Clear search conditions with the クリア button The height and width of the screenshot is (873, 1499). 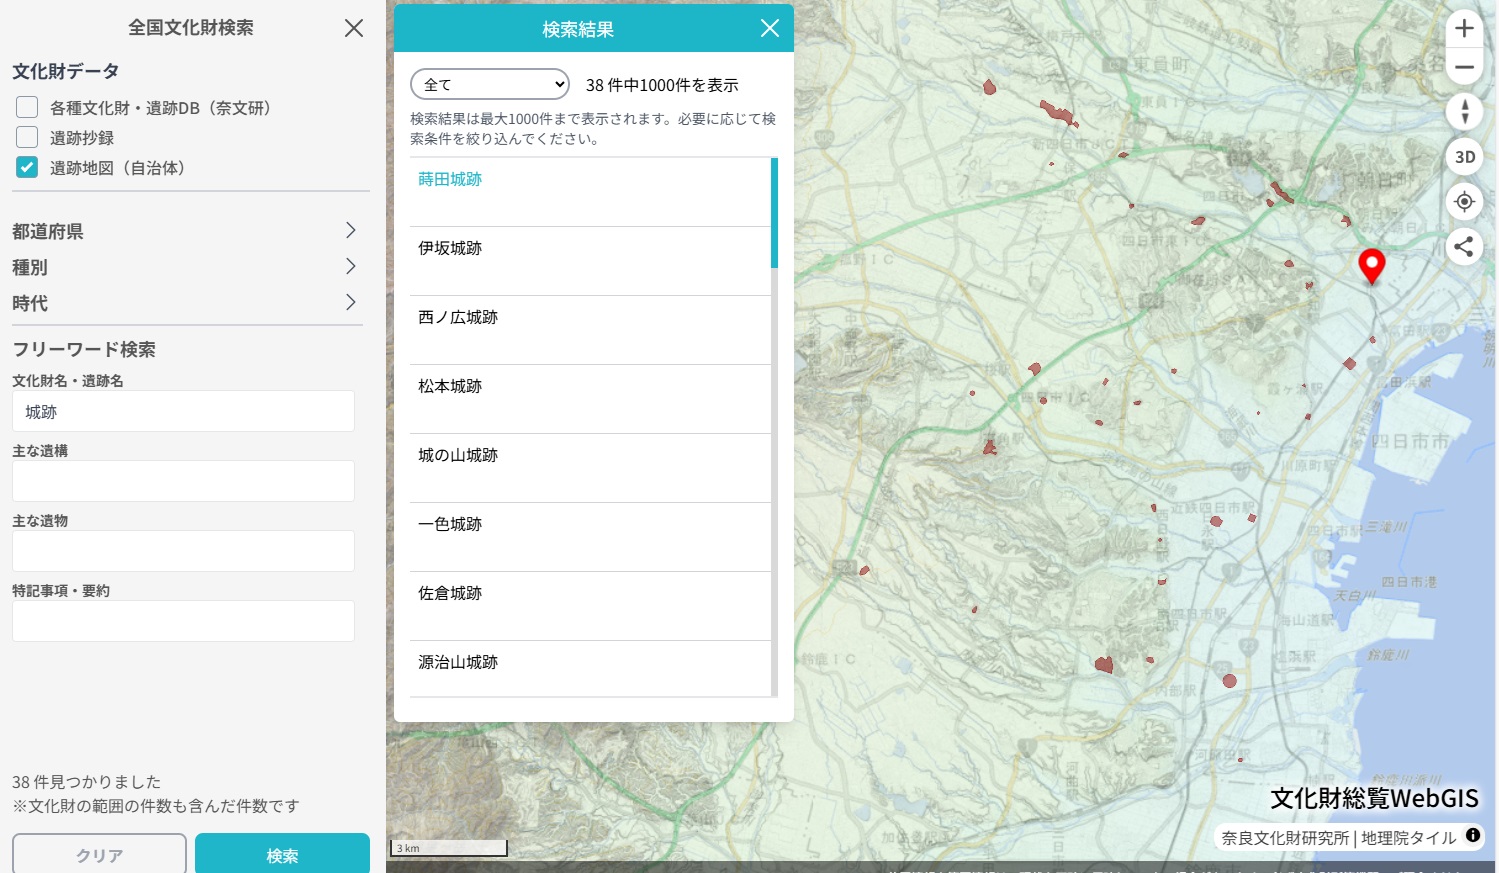pyautogui.click(x=98, y=855)
